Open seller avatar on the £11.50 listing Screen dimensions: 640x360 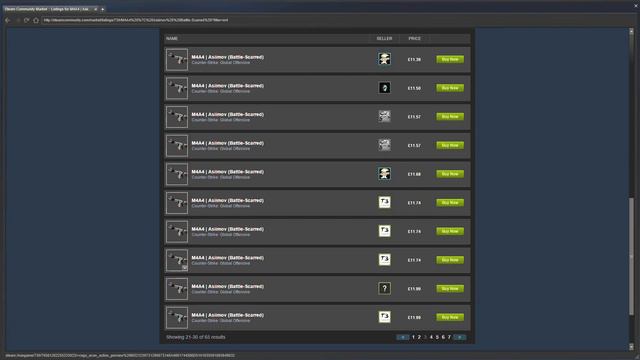click(384, 87)
